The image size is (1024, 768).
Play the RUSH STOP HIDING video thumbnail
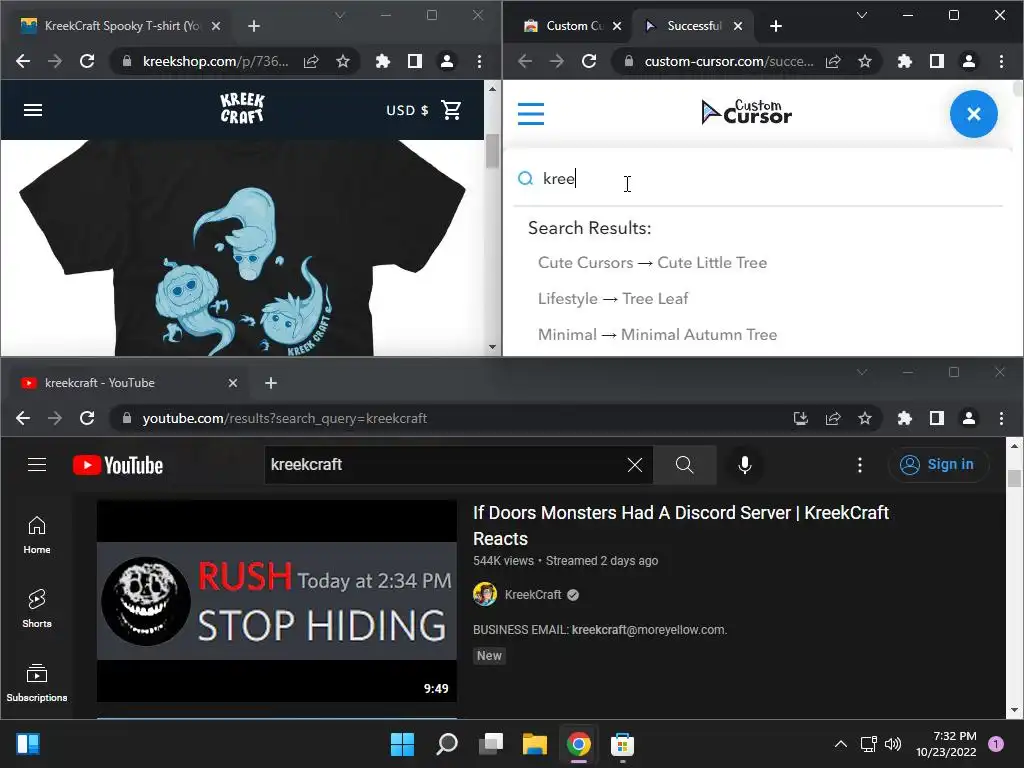tap(277, 601)
